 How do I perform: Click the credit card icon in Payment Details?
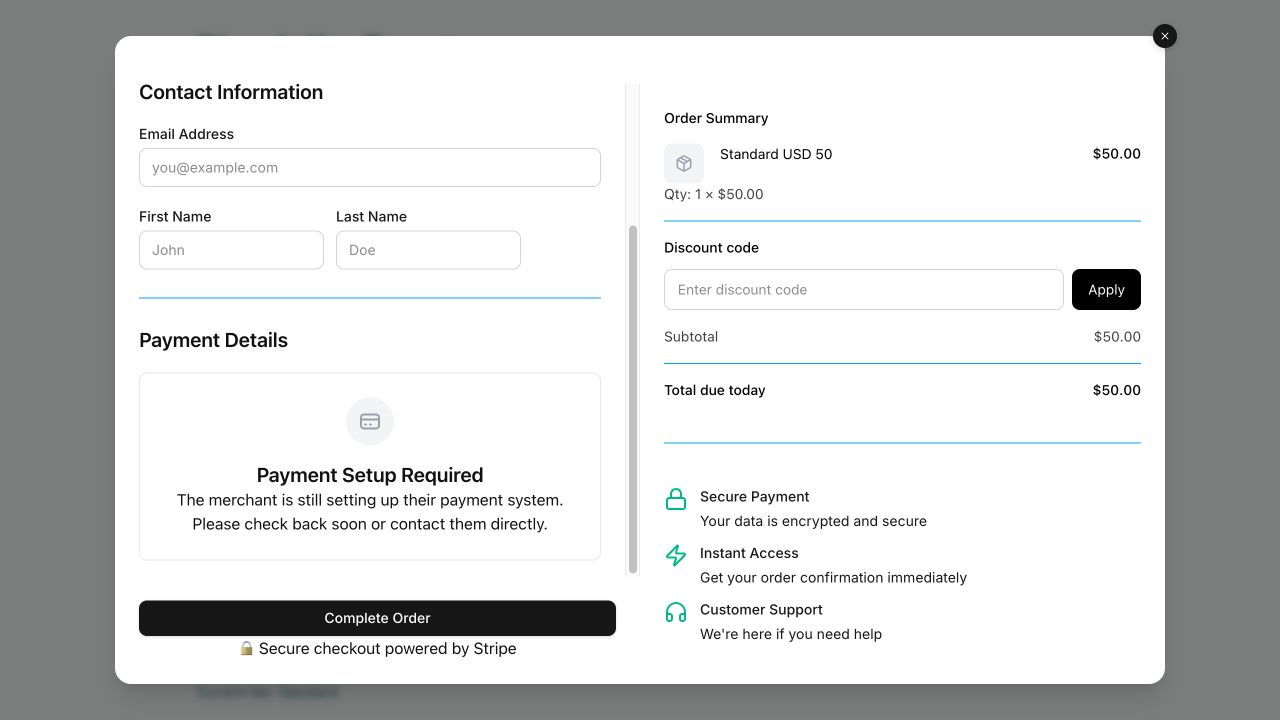[x=370, y=421]
